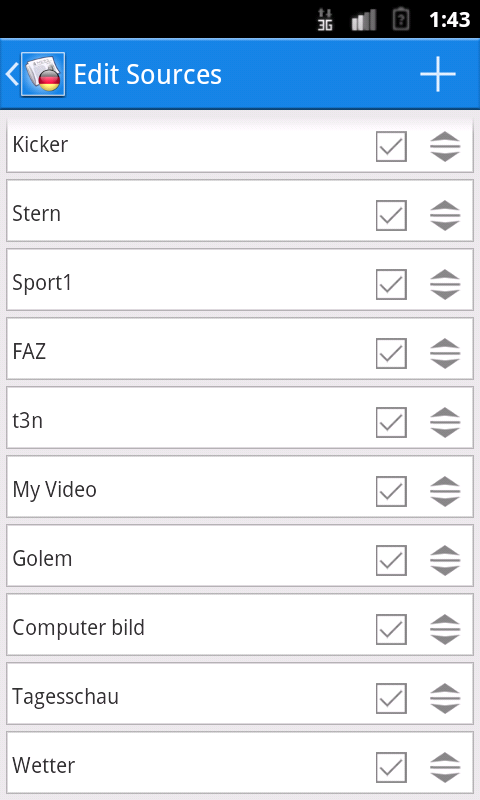Tap the reorder handle for Golem
The image size is (480, 800).
[x=445, y=560]
